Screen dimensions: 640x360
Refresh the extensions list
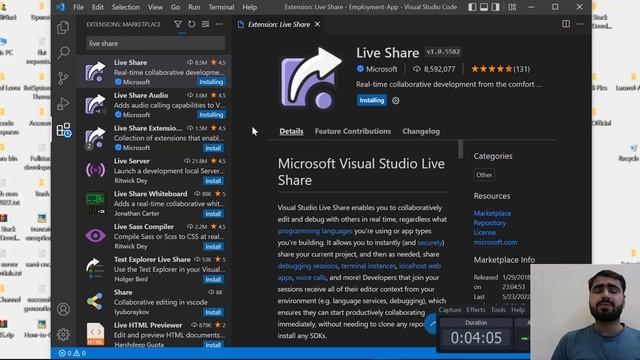tap(191, 24)
